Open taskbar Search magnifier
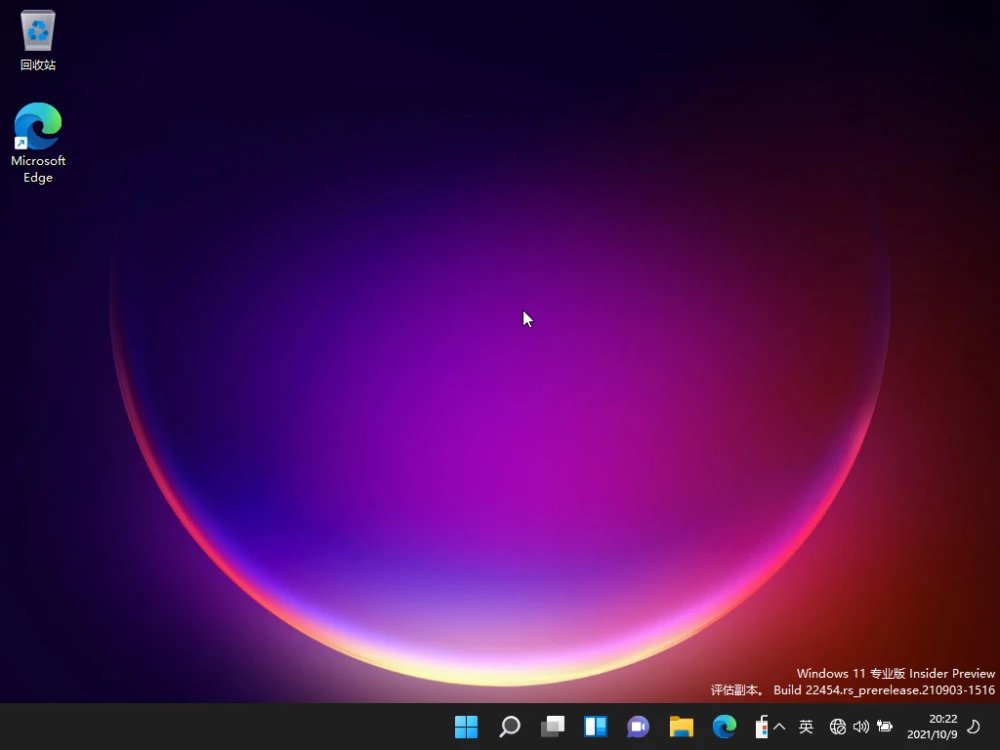 pyautogui.click(x=510, y=727)
